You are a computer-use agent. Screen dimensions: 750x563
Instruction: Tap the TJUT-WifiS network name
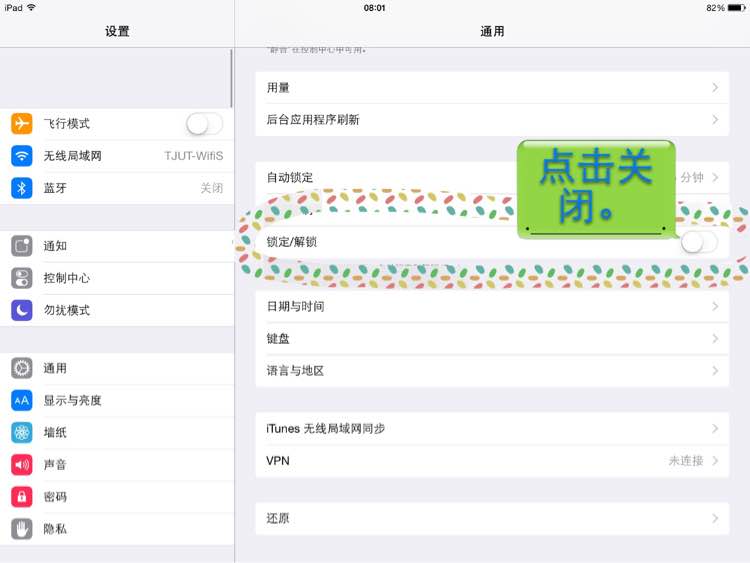[194, 156]
